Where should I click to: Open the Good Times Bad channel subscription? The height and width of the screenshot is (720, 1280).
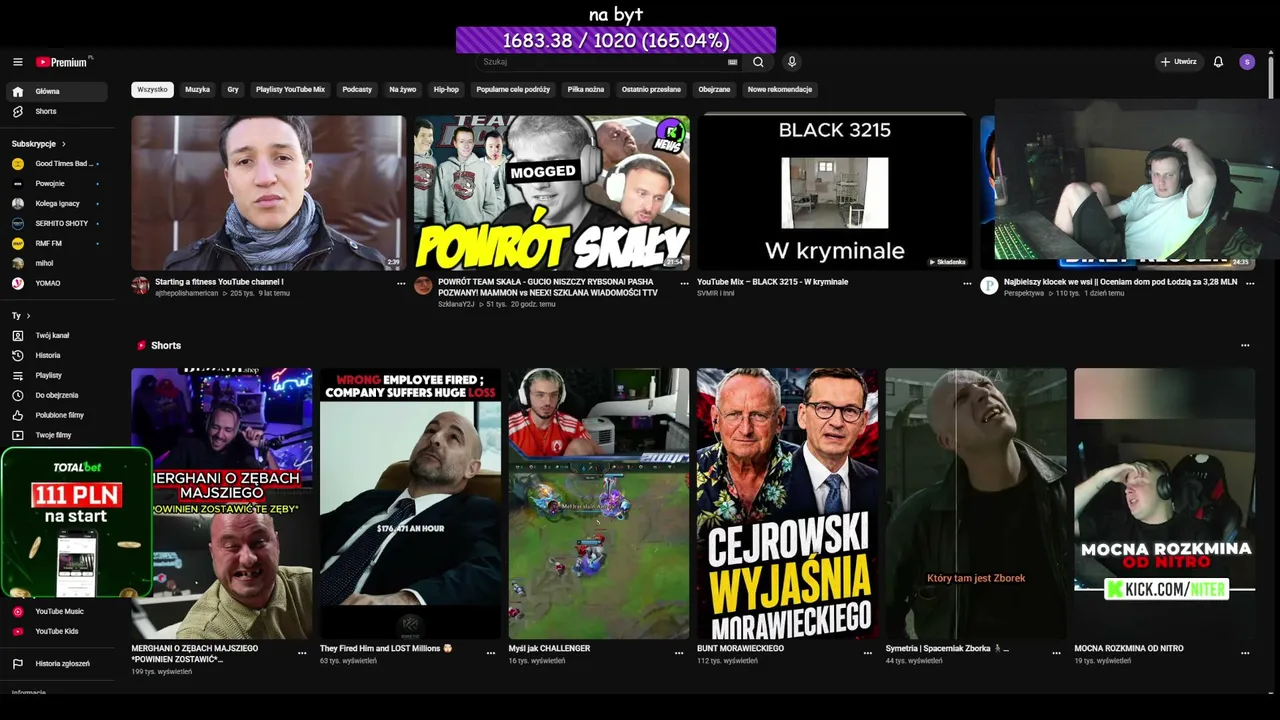(57, 164)
